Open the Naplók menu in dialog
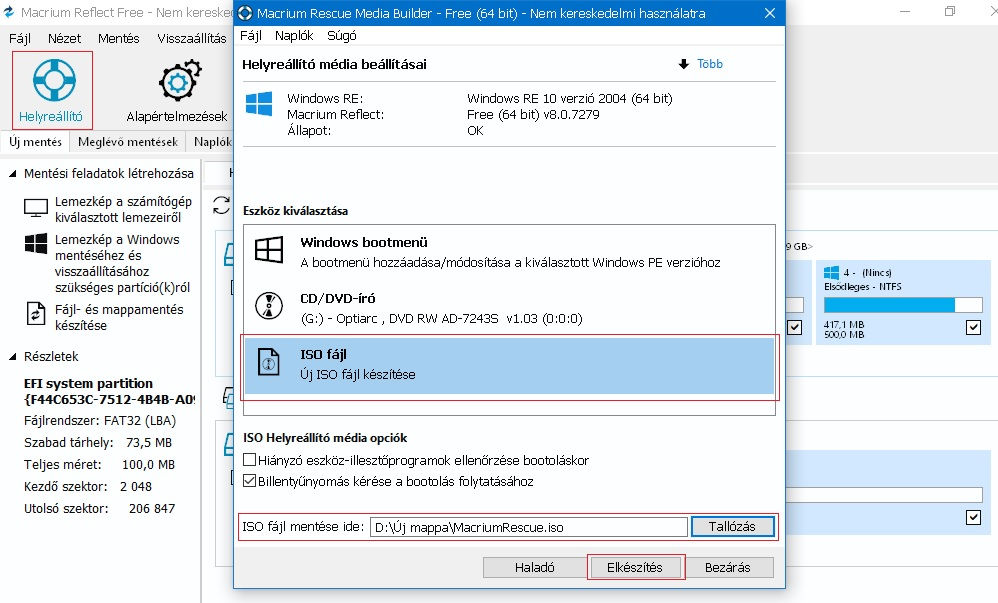The width and height of the screenshot is (998, 603). [294, 36]
